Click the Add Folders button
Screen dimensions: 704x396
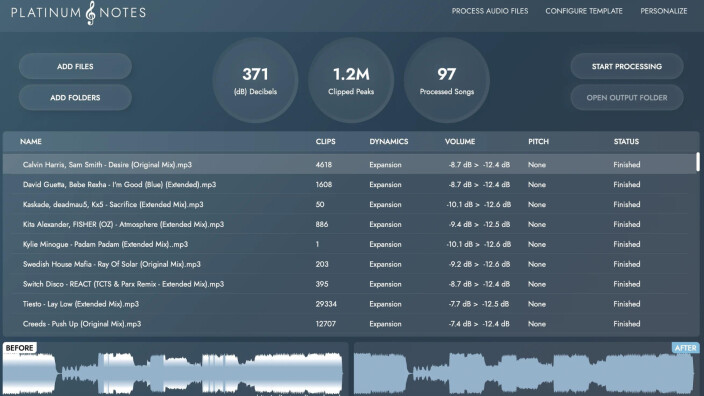[x=75, y=97]
